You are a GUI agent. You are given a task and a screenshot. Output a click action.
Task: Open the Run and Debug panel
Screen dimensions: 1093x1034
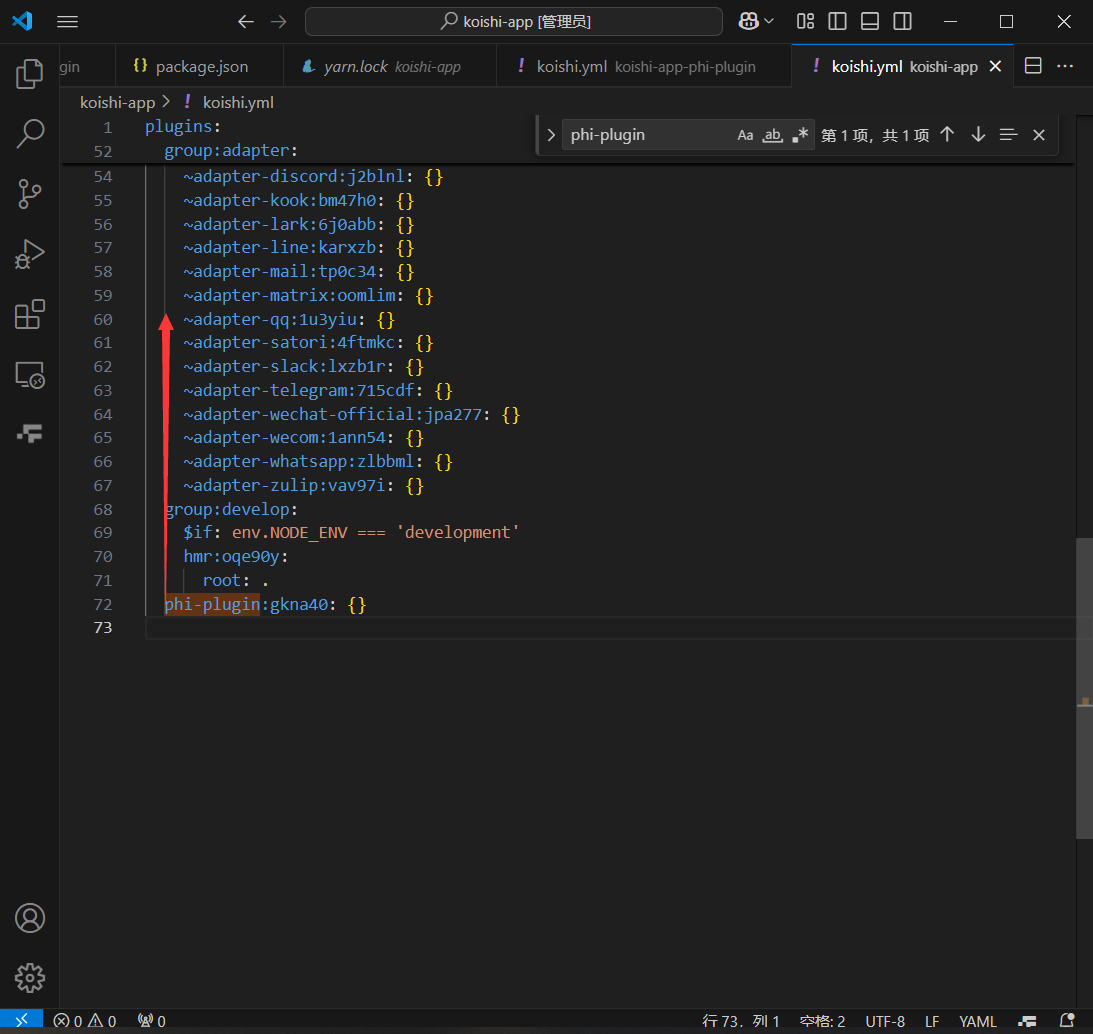[x=29, y=254]
